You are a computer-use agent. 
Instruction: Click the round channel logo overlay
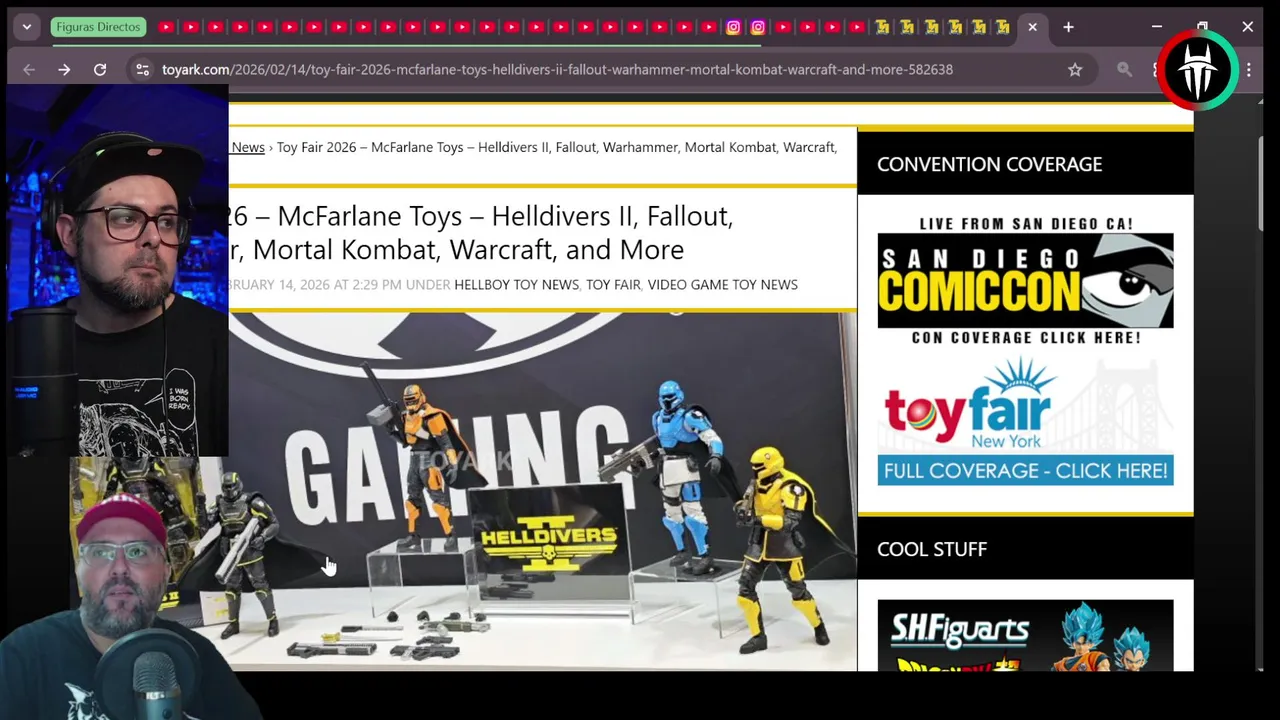pos(1198,70)
